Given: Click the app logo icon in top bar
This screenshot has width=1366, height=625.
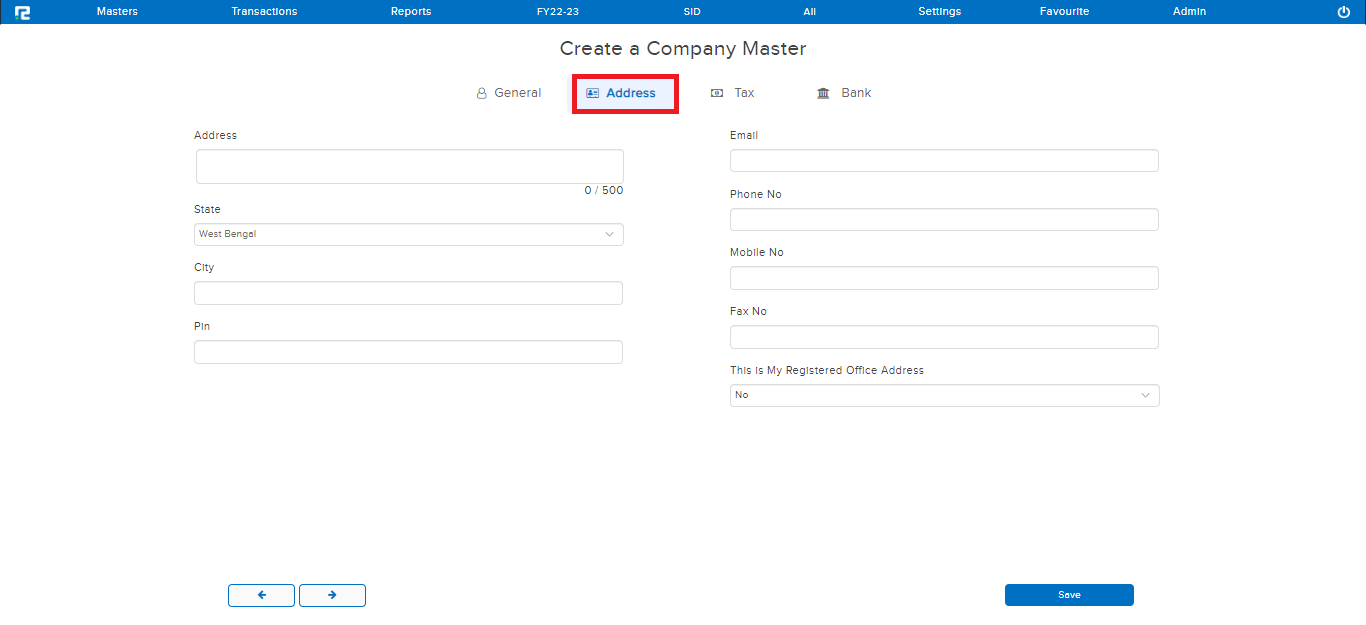Looking at the screenshot, I should point(22,12).
